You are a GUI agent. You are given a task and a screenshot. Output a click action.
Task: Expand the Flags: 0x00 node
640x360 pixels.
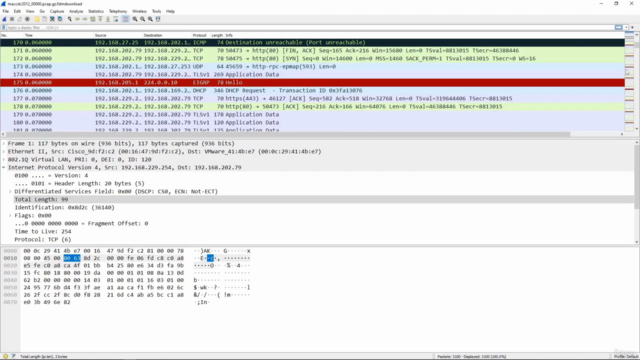(10, 216)
